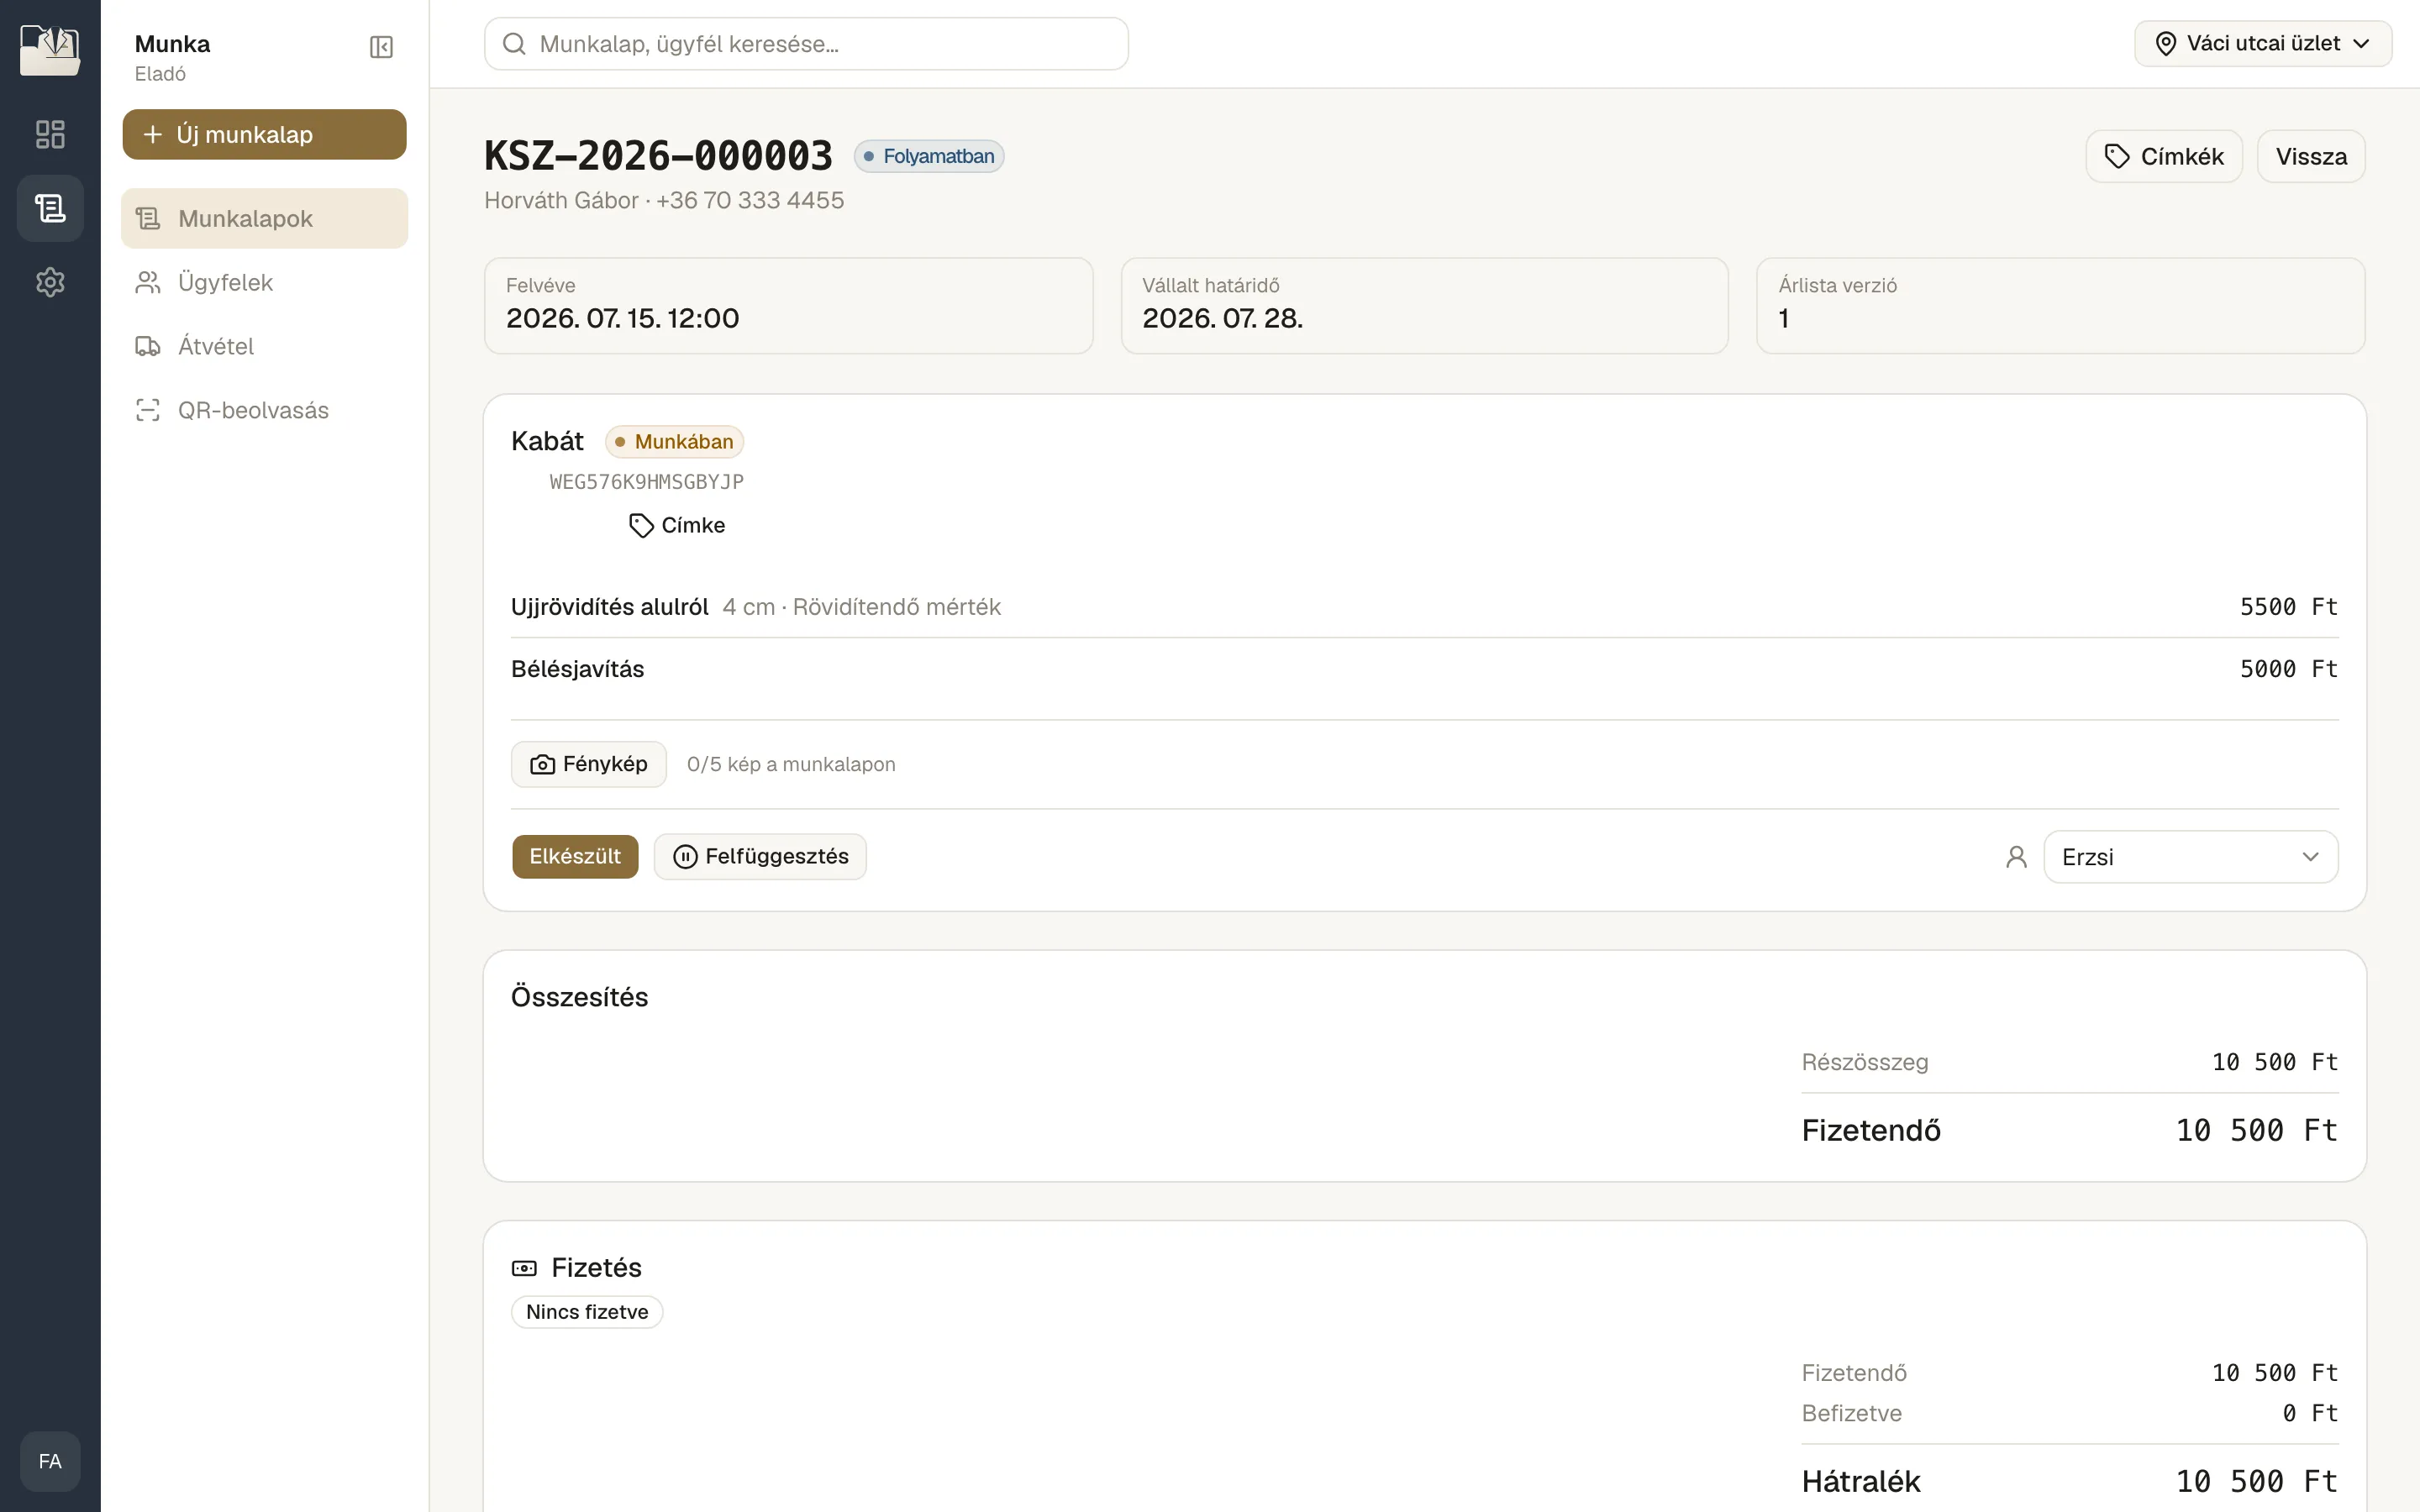This screenshot has width=2420, height=1512.
Task: Collapse the sidebar panel icon
Action: point(381,47)
